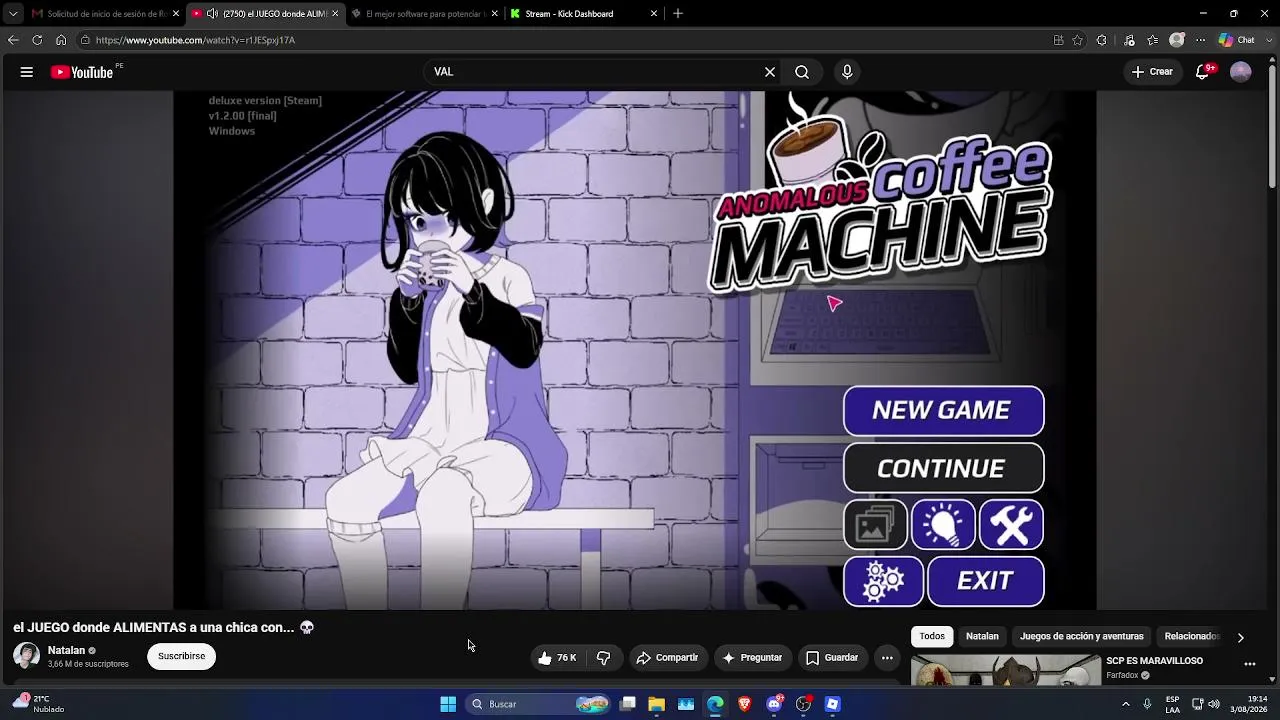Screen dimensions: 1280x720
Task: Open the Natalan channel name link
Action: coord(66,650)
